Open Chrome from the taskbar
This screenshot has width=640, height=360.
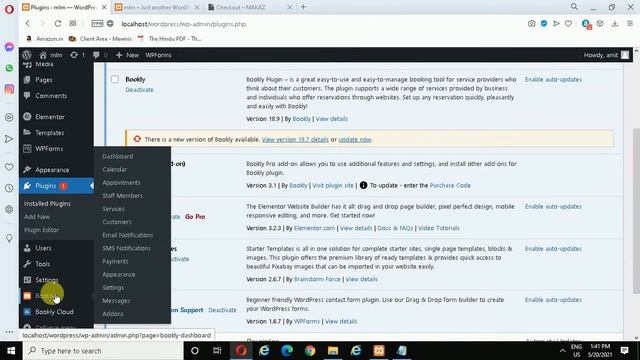click(x=310, y=351)
